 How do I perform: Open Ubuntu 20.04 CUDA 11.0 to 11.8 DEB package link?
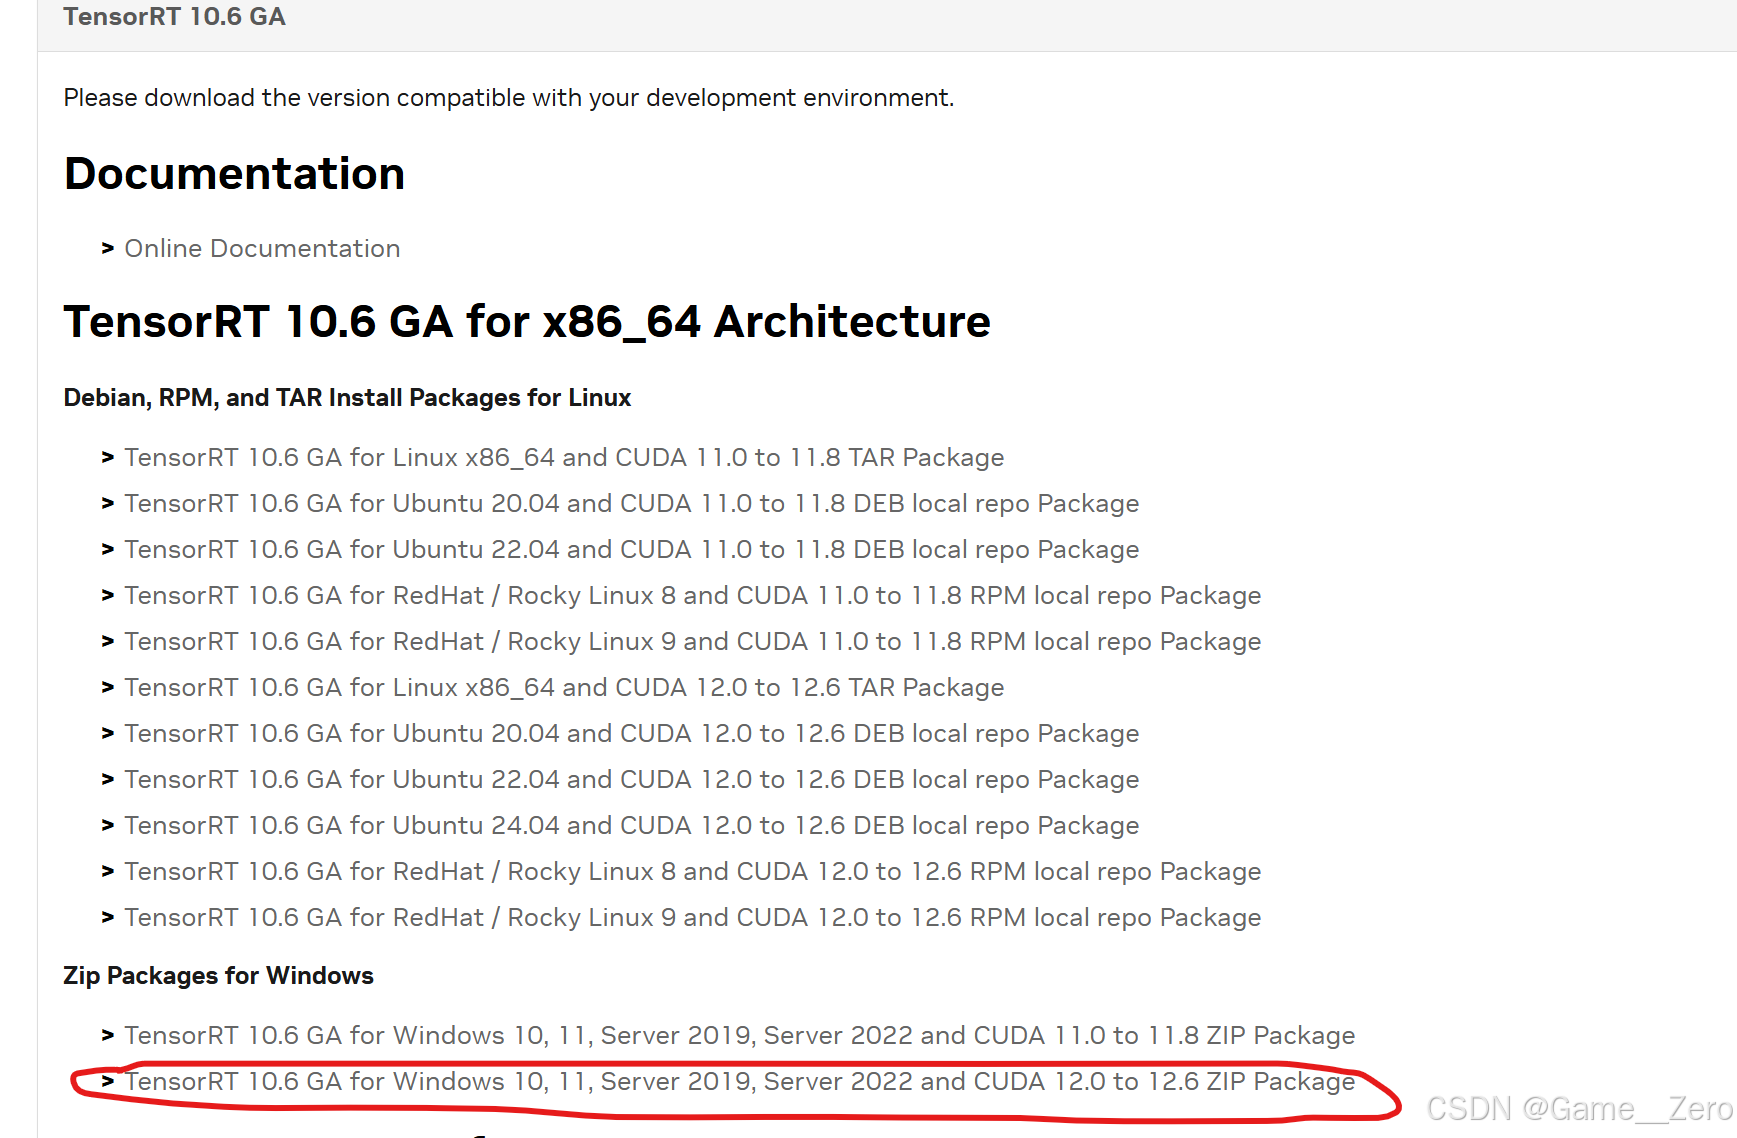pos(632,503)
